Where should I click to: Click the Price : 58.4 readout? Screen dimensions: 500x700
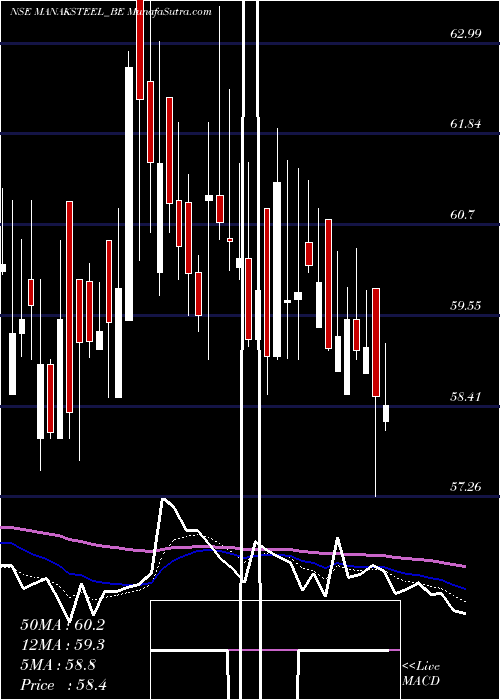(62, 685)
